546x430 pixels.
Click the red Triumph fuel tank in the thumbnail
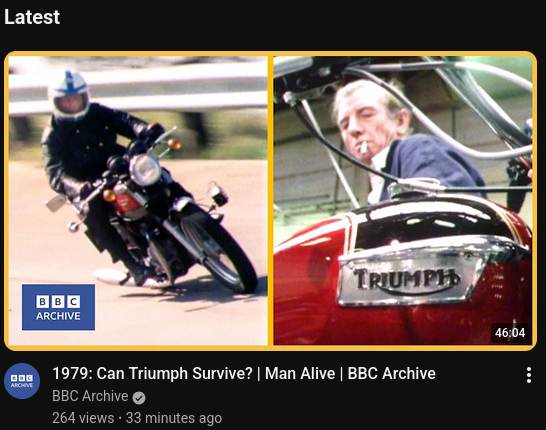coord(403,275)
